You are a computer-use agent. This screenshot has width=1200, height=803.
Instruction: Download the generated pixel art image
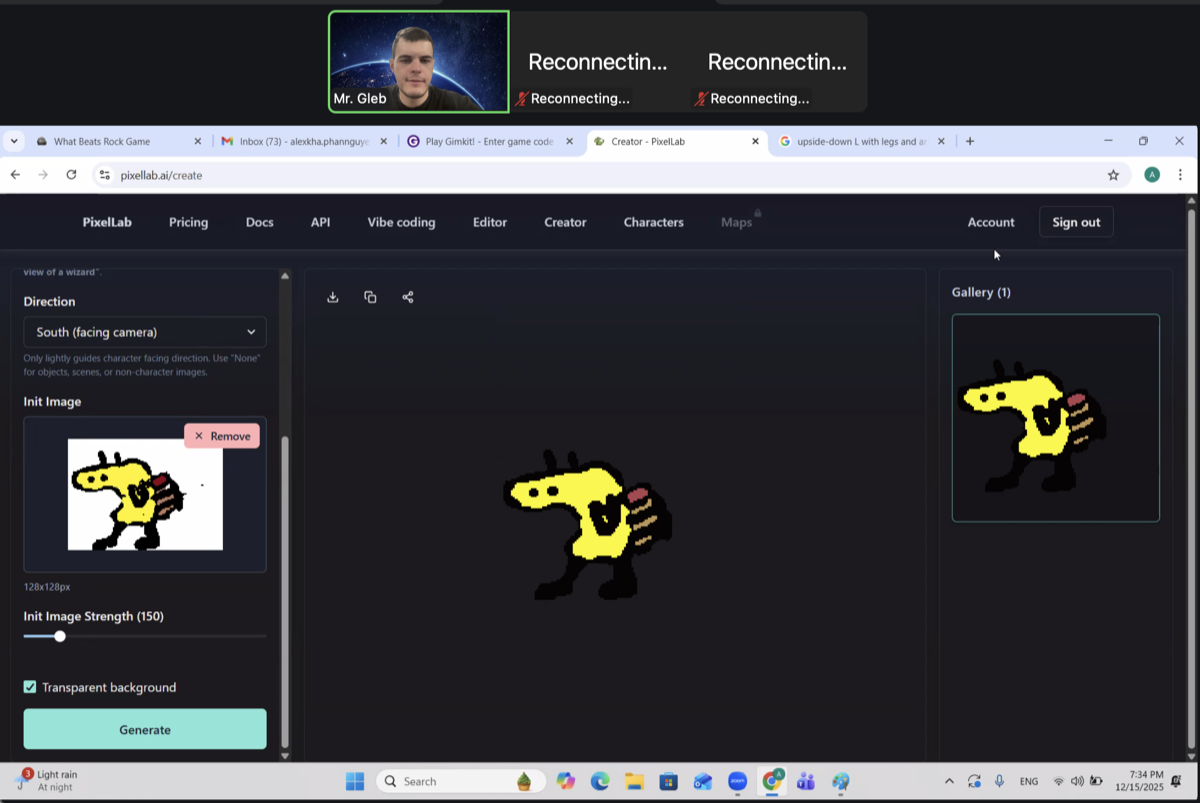point(333,297)
